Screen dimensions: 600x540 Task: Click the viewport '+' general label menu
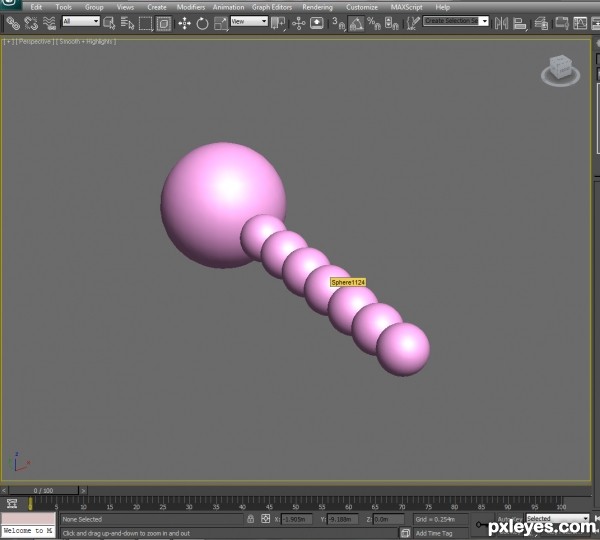8,41
